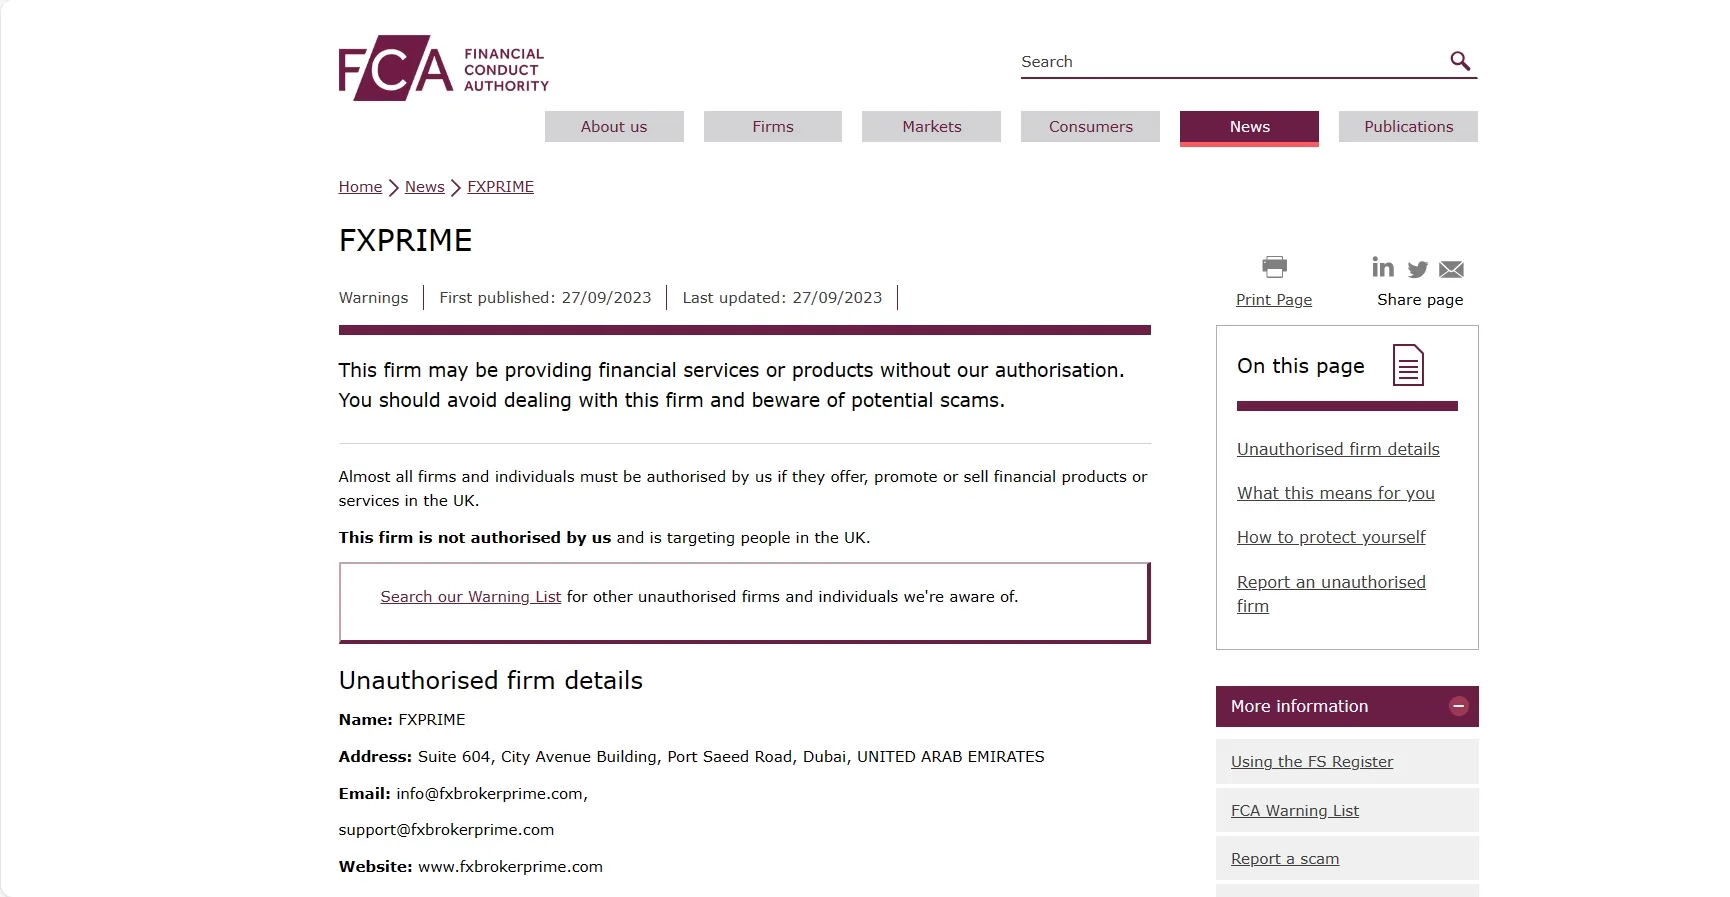The width and height of the screenshot is (1730, 897).
Task: Go to the About us section
Action: click(614, 127)
